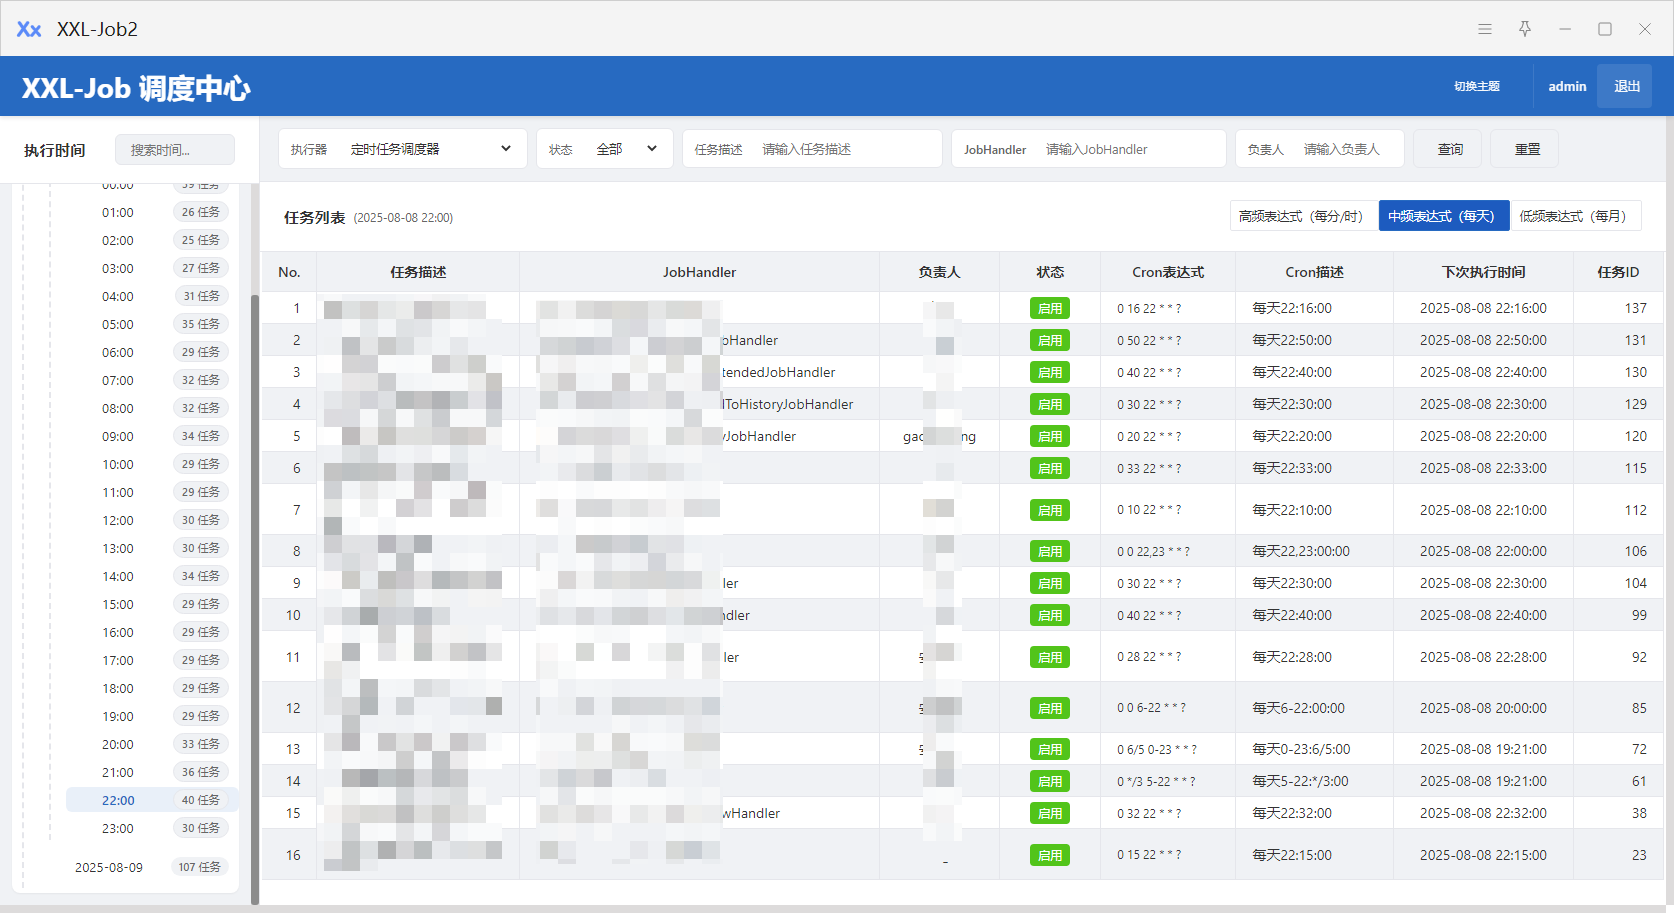Click 启用 status badge for task ID 23
This screenshot has height=913, width=1674.
1050,855
